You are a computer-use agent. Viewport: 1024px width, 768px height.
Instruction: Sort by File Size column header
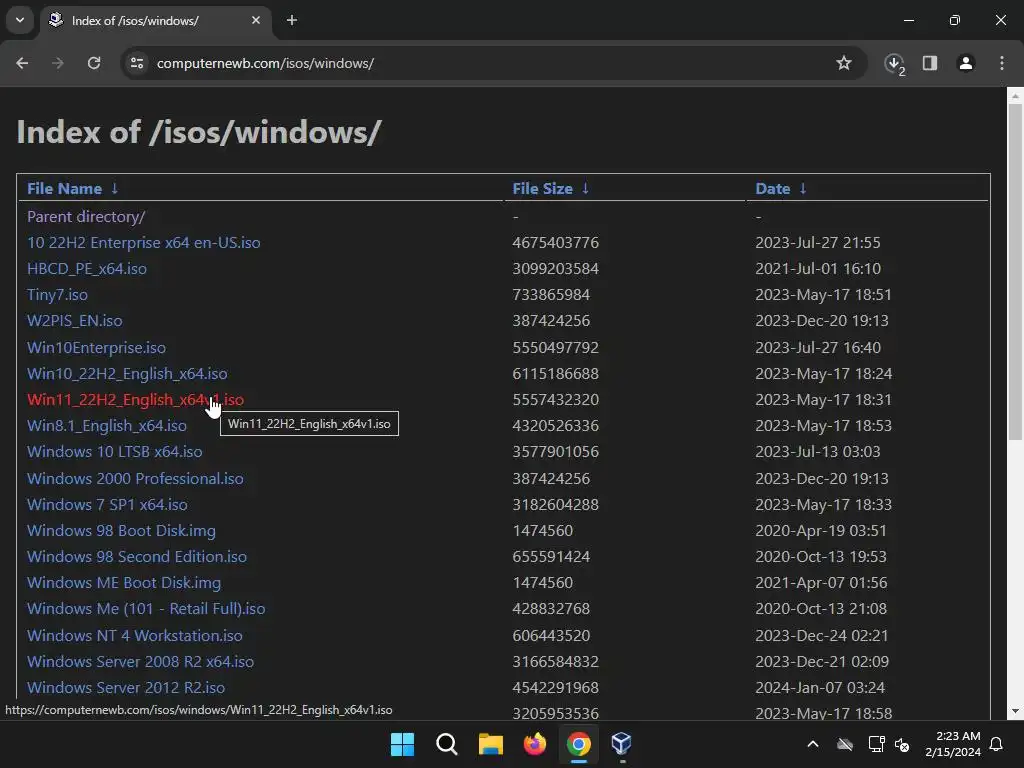[542, 189]
